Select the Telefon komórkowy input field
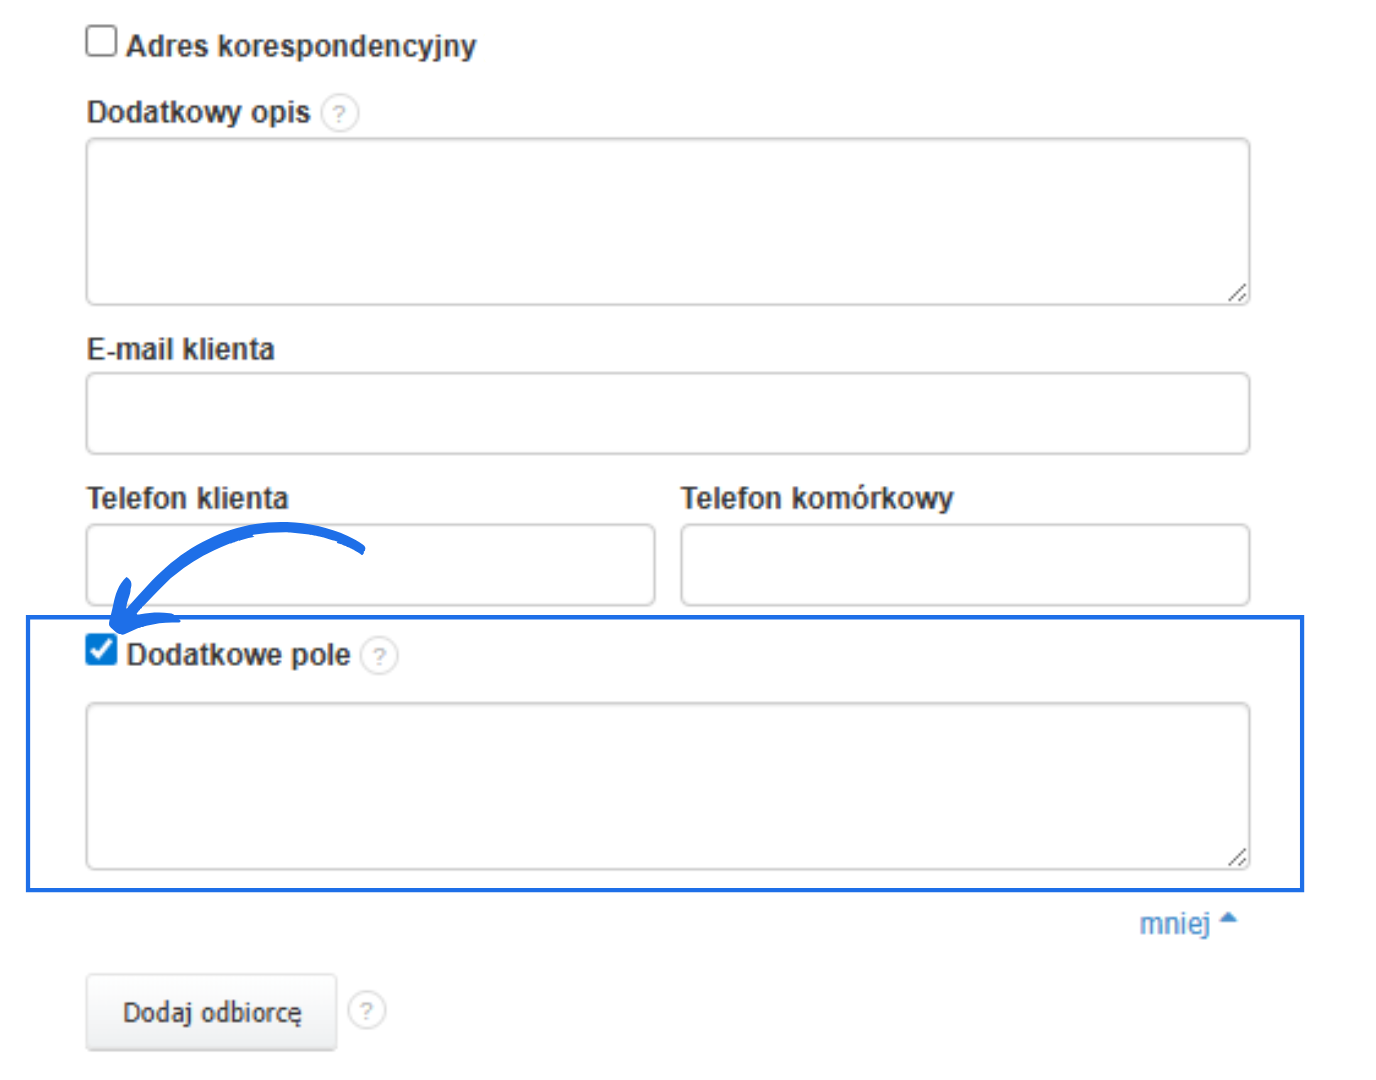1376x1080 pixels. [x=965, y=565]
